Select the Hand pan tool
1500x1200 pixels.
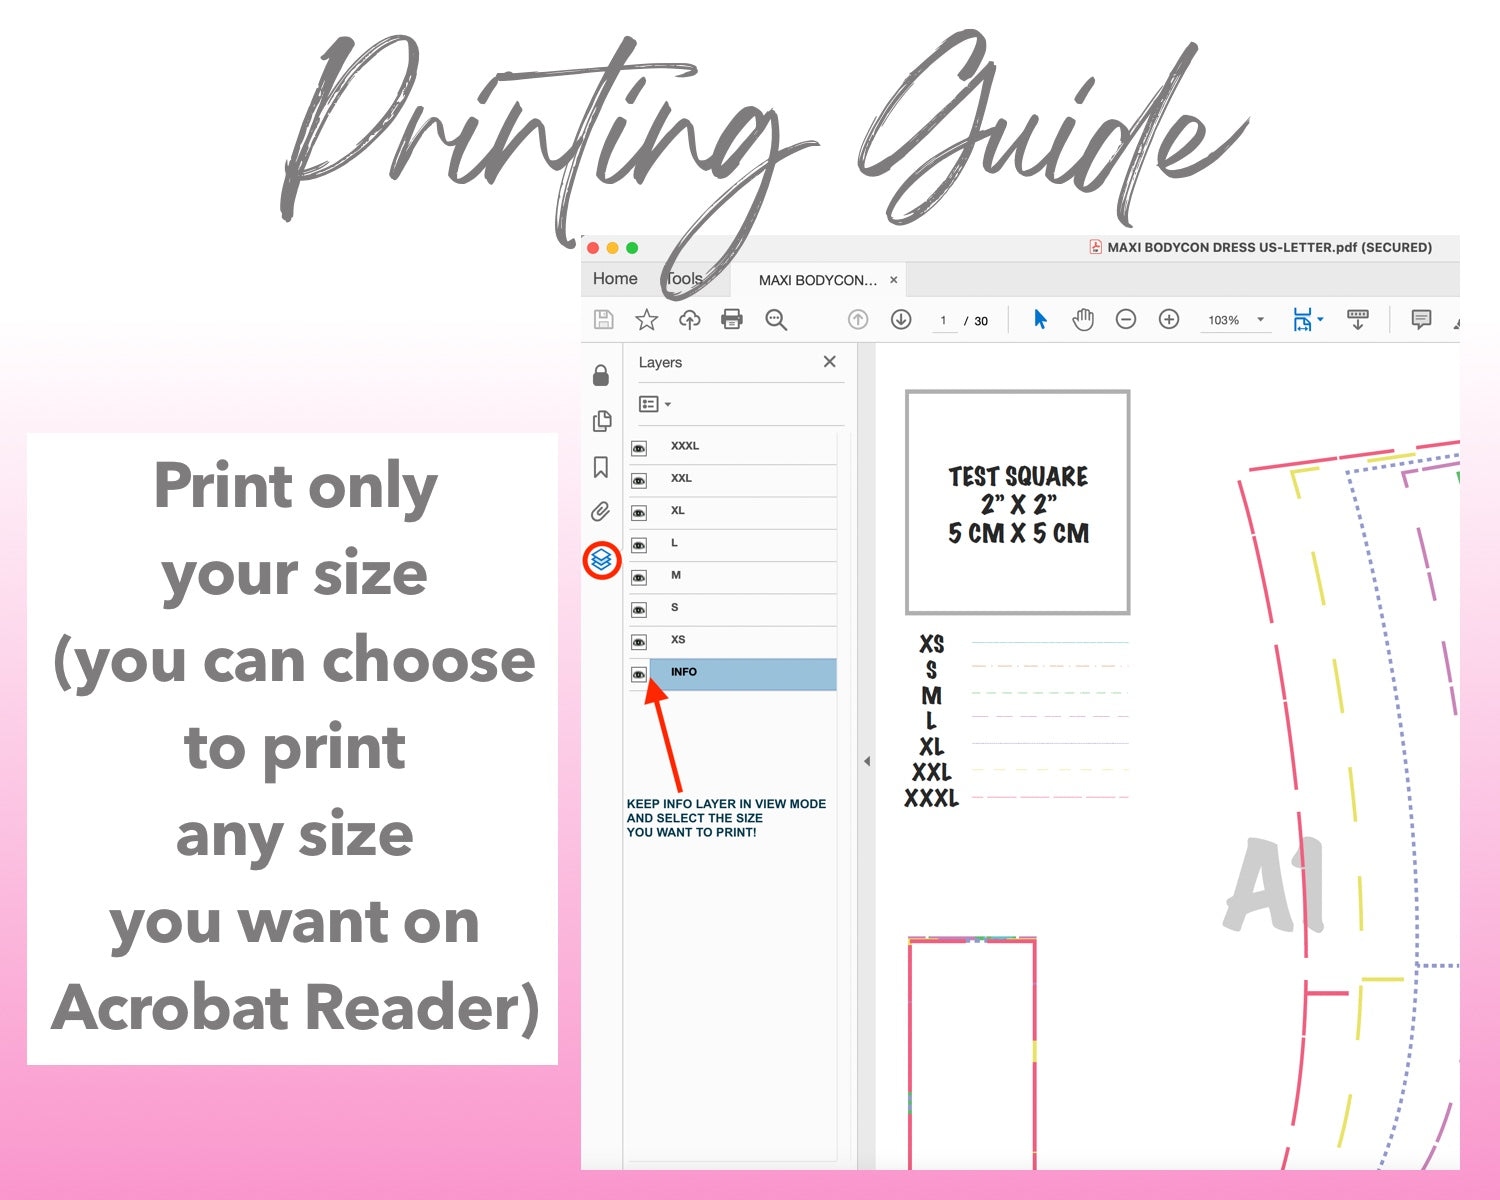[x=1083, y=319]
